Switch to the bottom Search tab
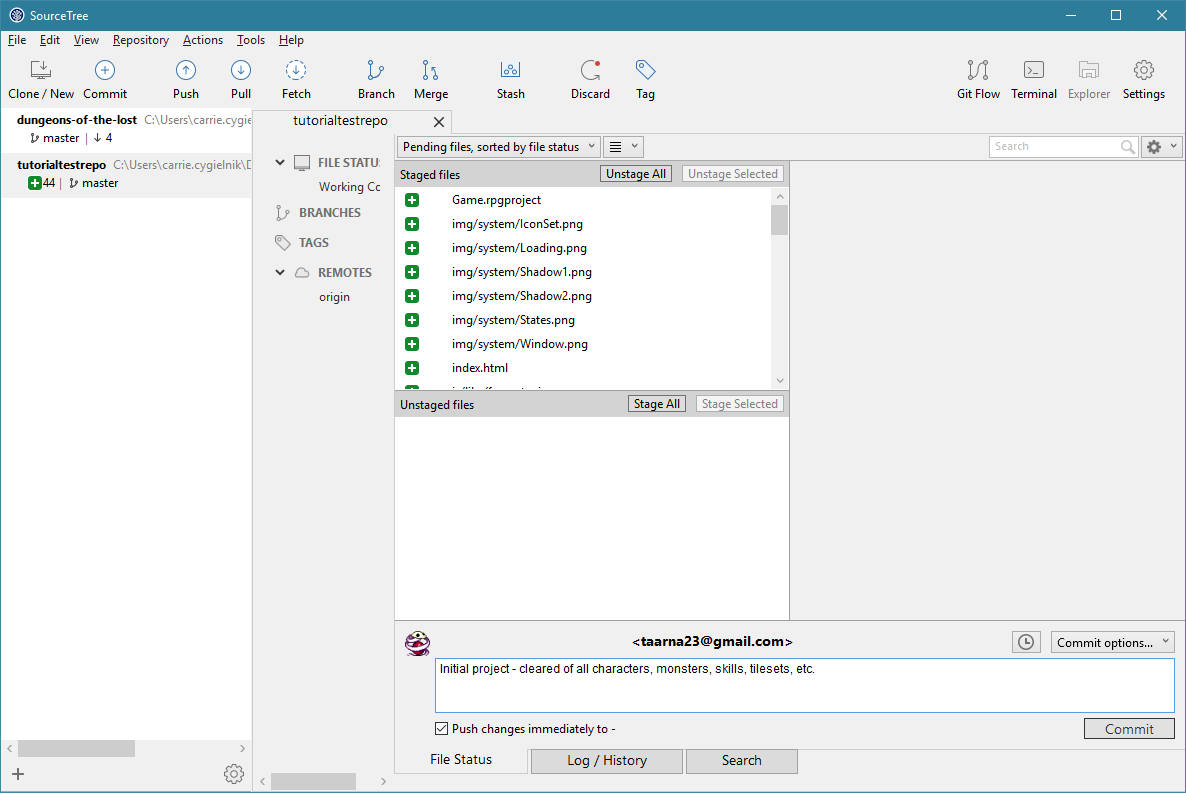Screen dimensions: 1186x793 click(x=741, y=760)
